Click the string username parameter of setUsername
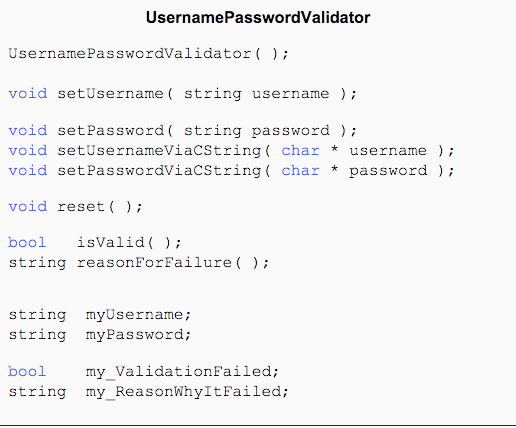 [257, 94]
